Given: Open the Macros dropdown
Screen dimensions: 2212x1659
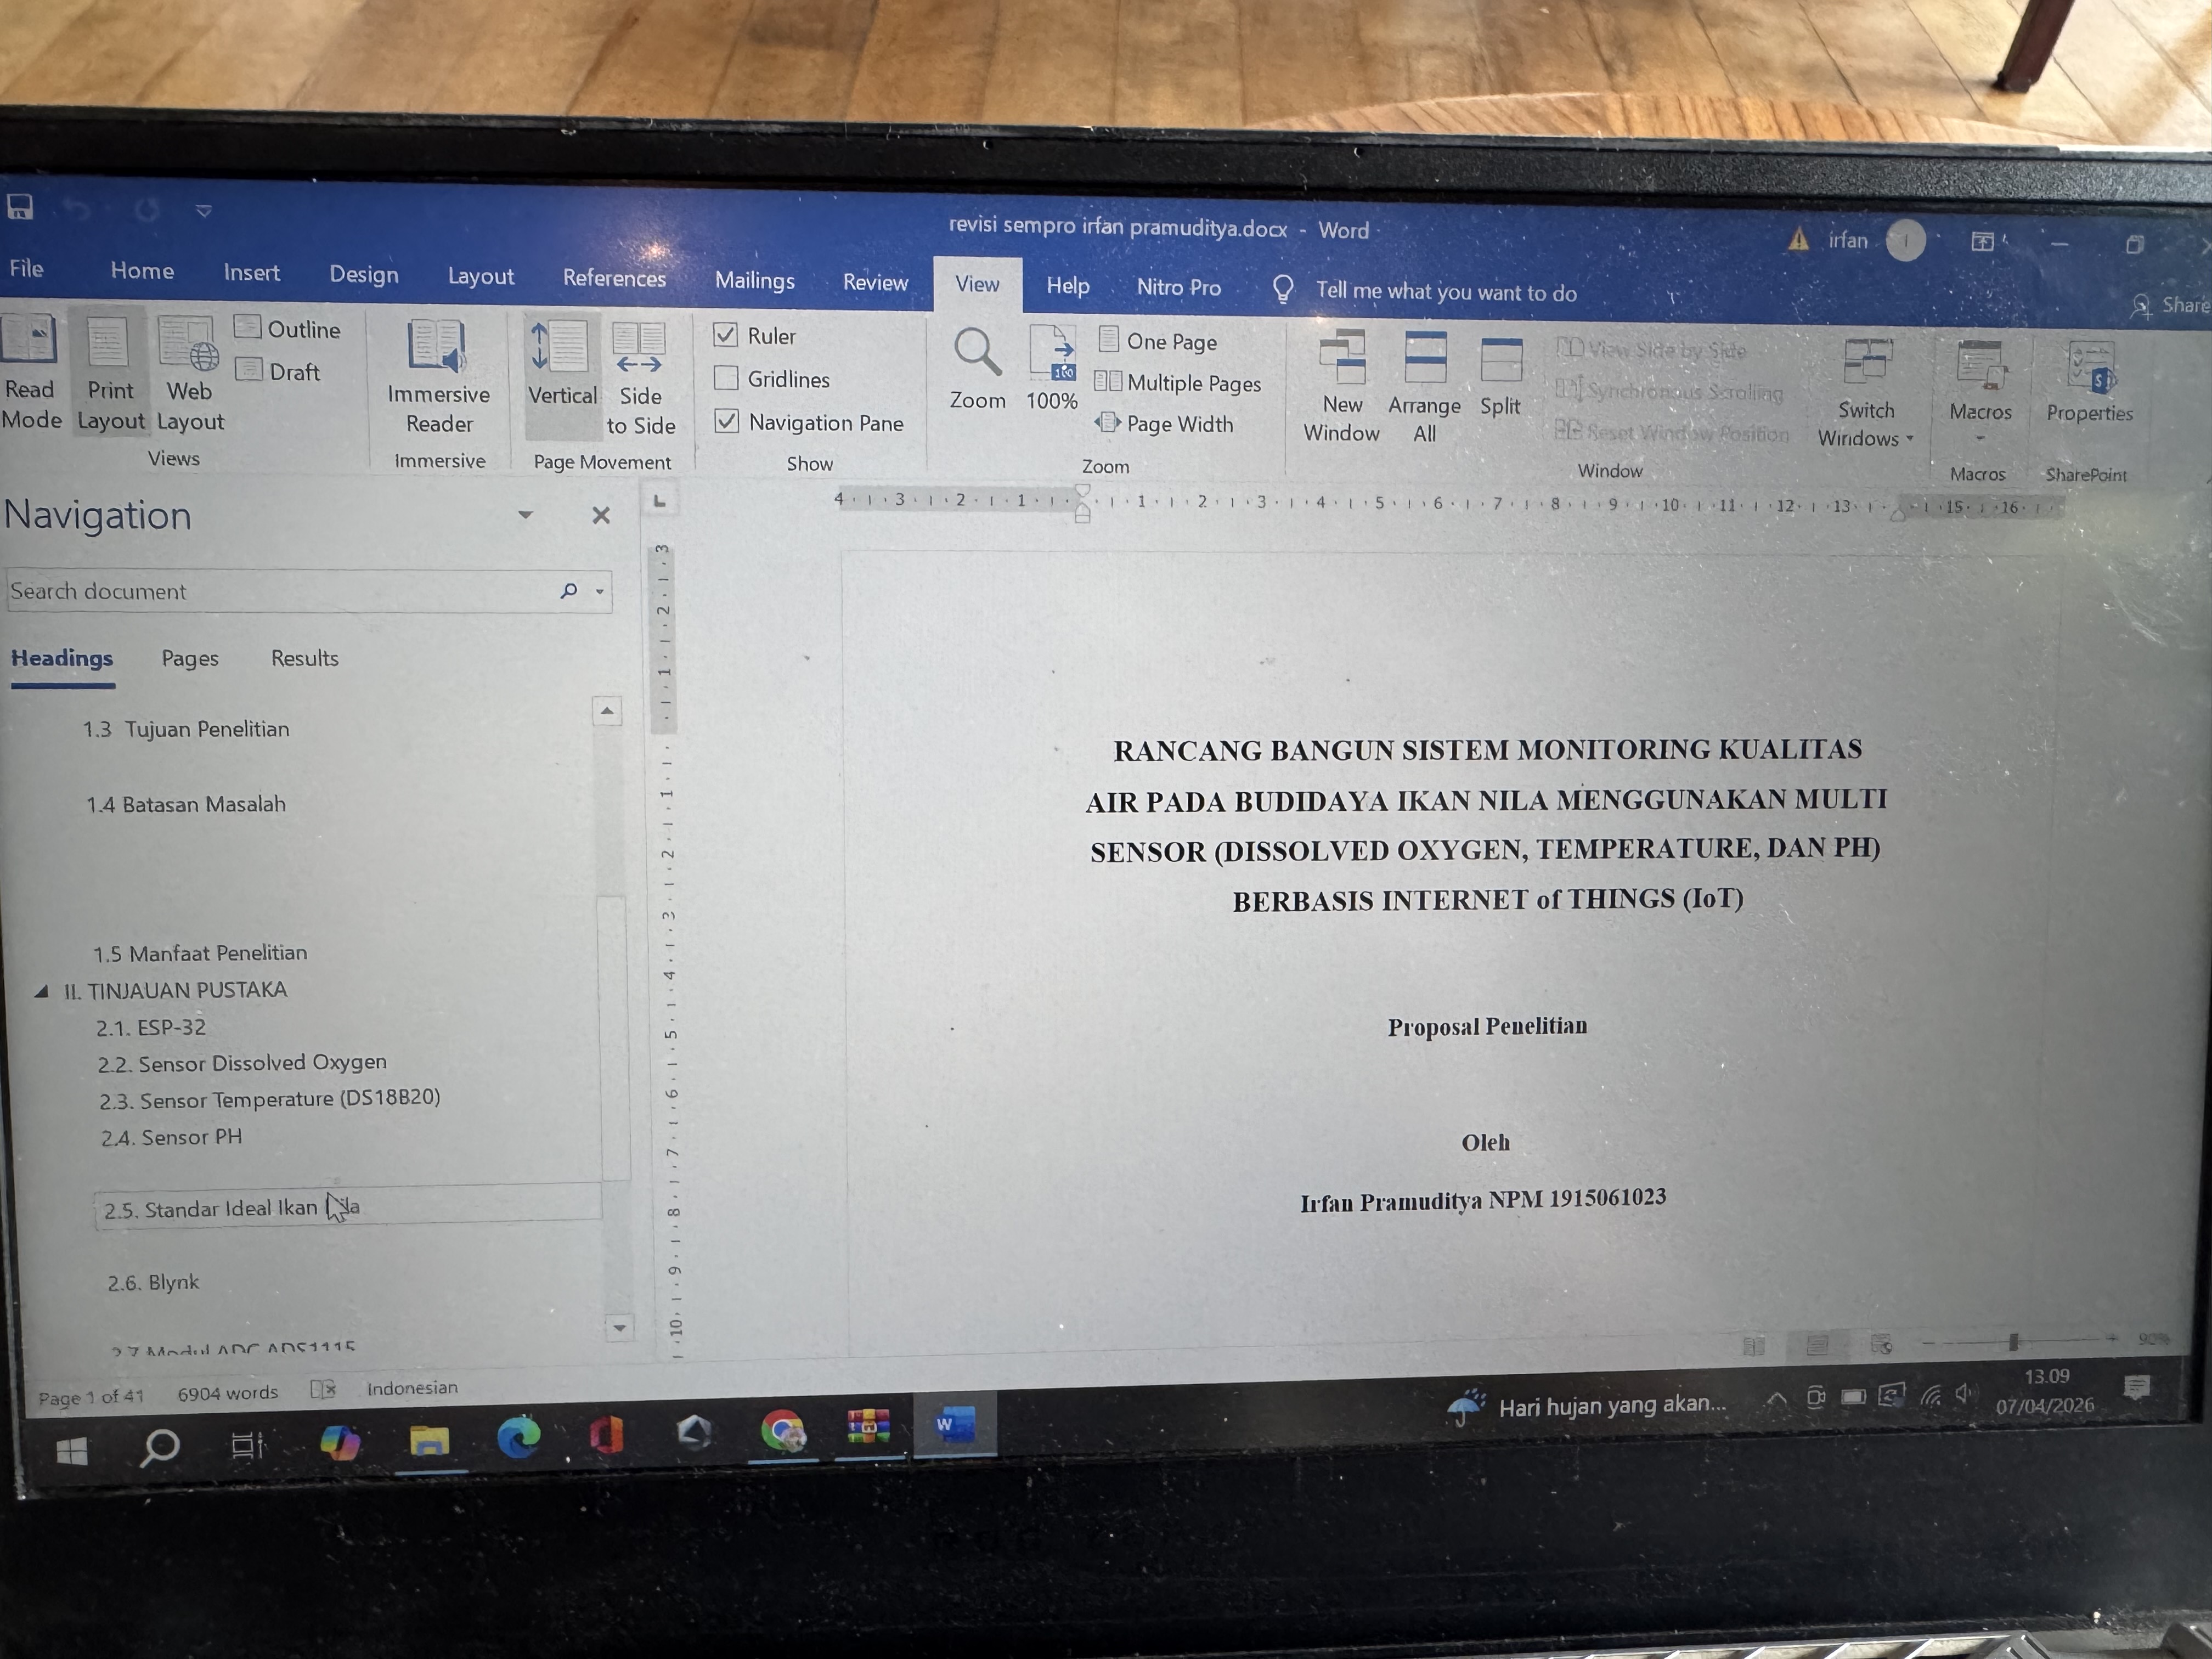Looking at the screenshot, I should [x=1980, y=393].
